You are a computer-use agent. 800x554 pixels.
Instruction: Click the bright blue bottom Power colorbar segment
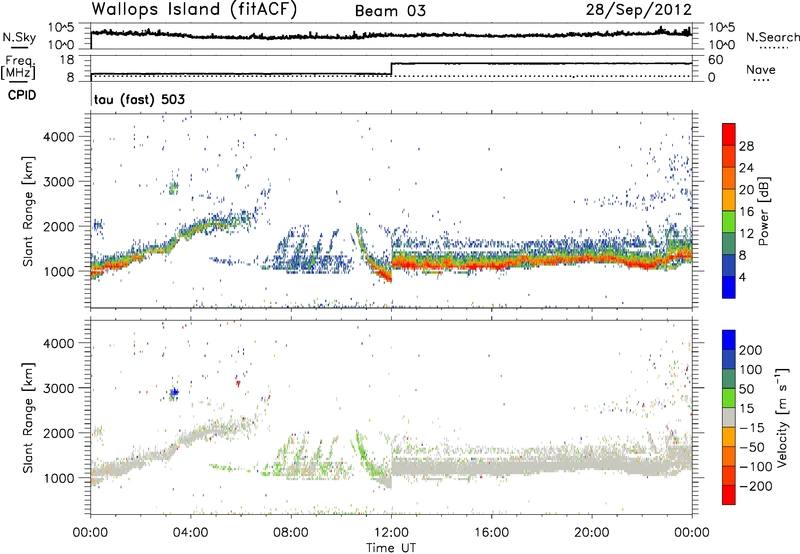[x=729, y=287]
